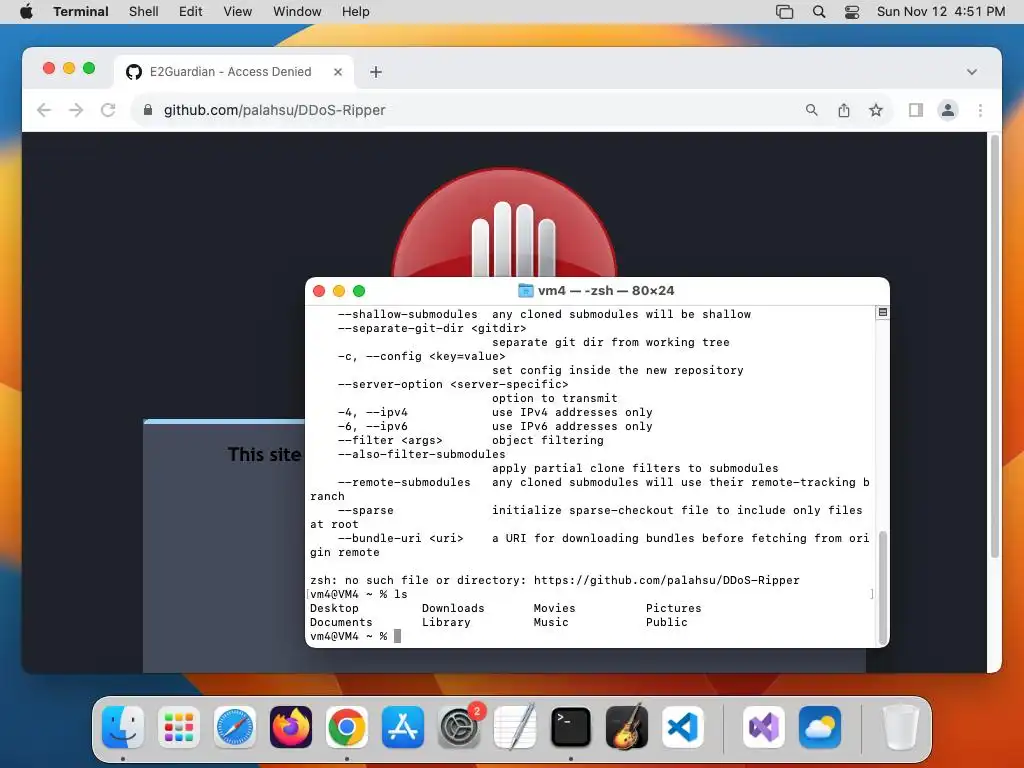Screen dimensions: 1024x768
Task: Open Visual Studio Code in dock
Action: click(683, 727)
